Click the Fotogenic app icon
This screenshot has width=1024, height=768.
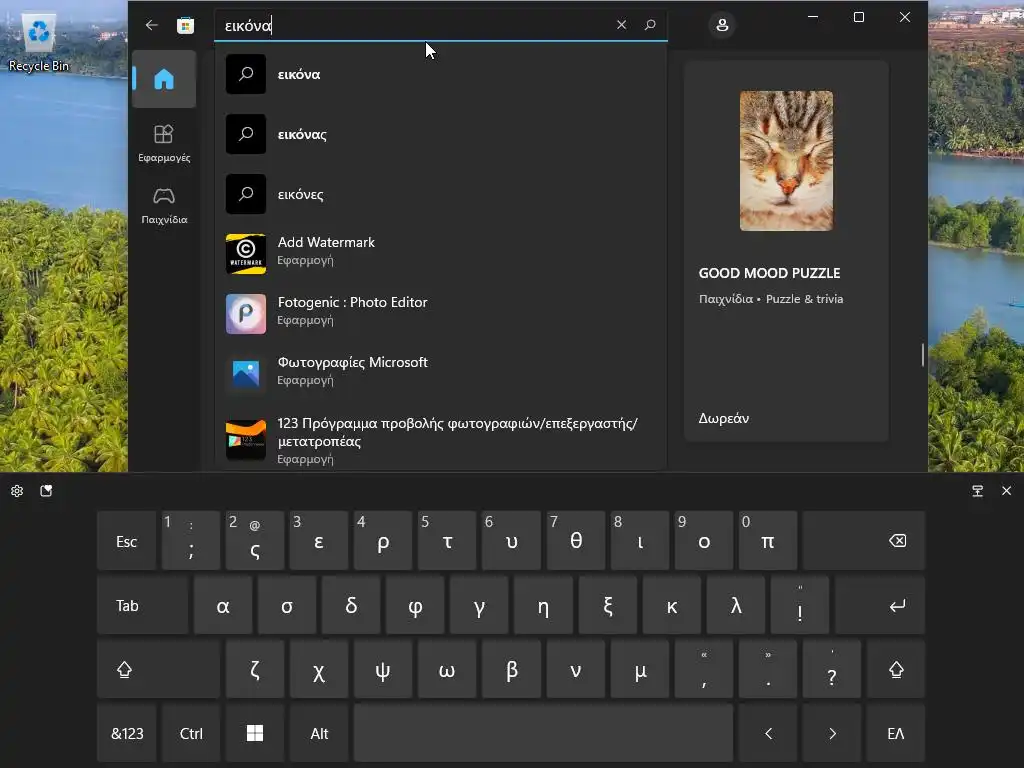pos(246,314)
